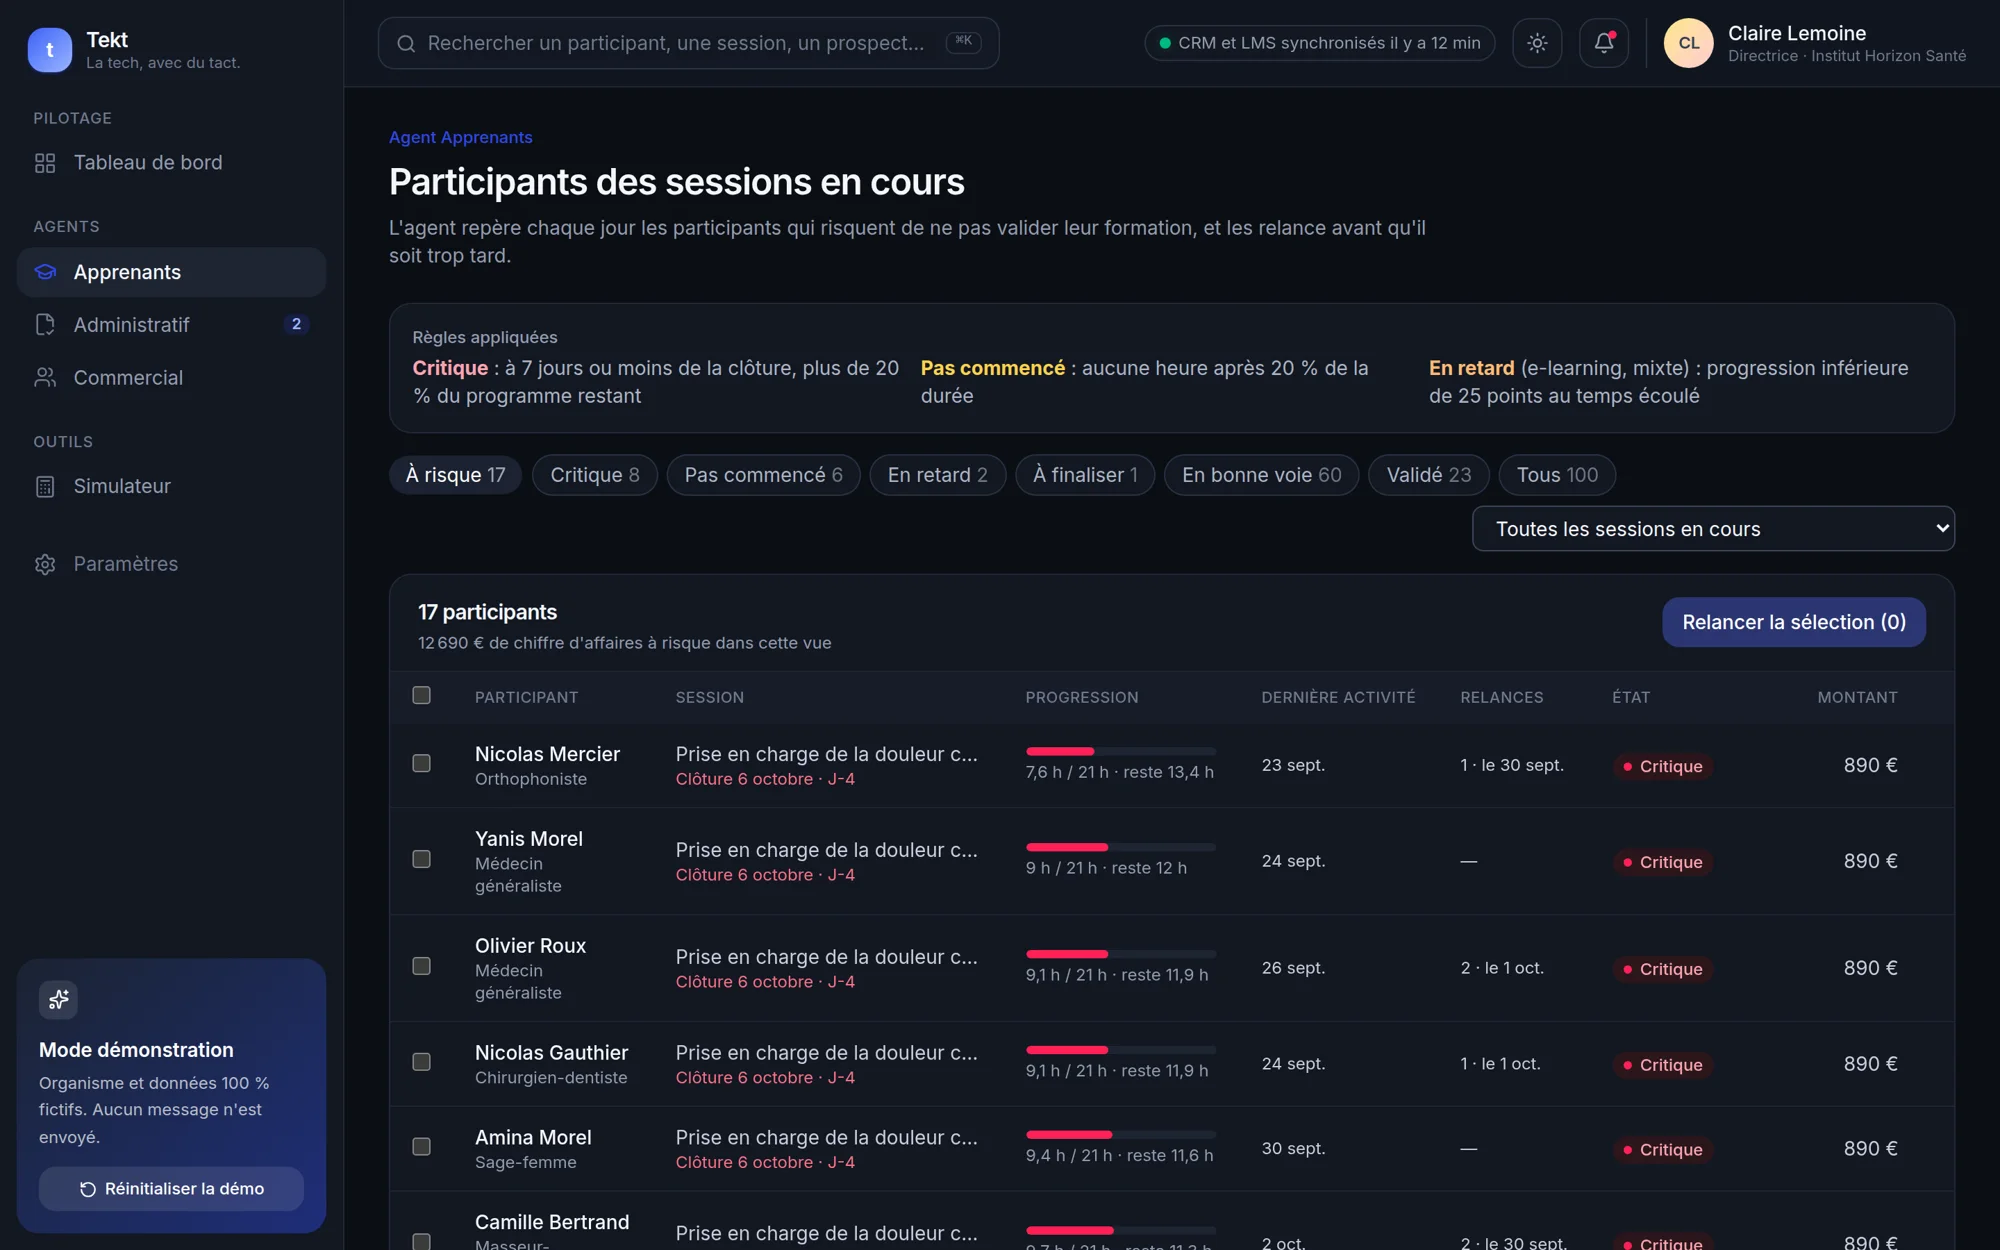Click Relancer la sélection button
This screenshot has width=2000, height=1250.
pyautogui.click(x=1794, y=622)
